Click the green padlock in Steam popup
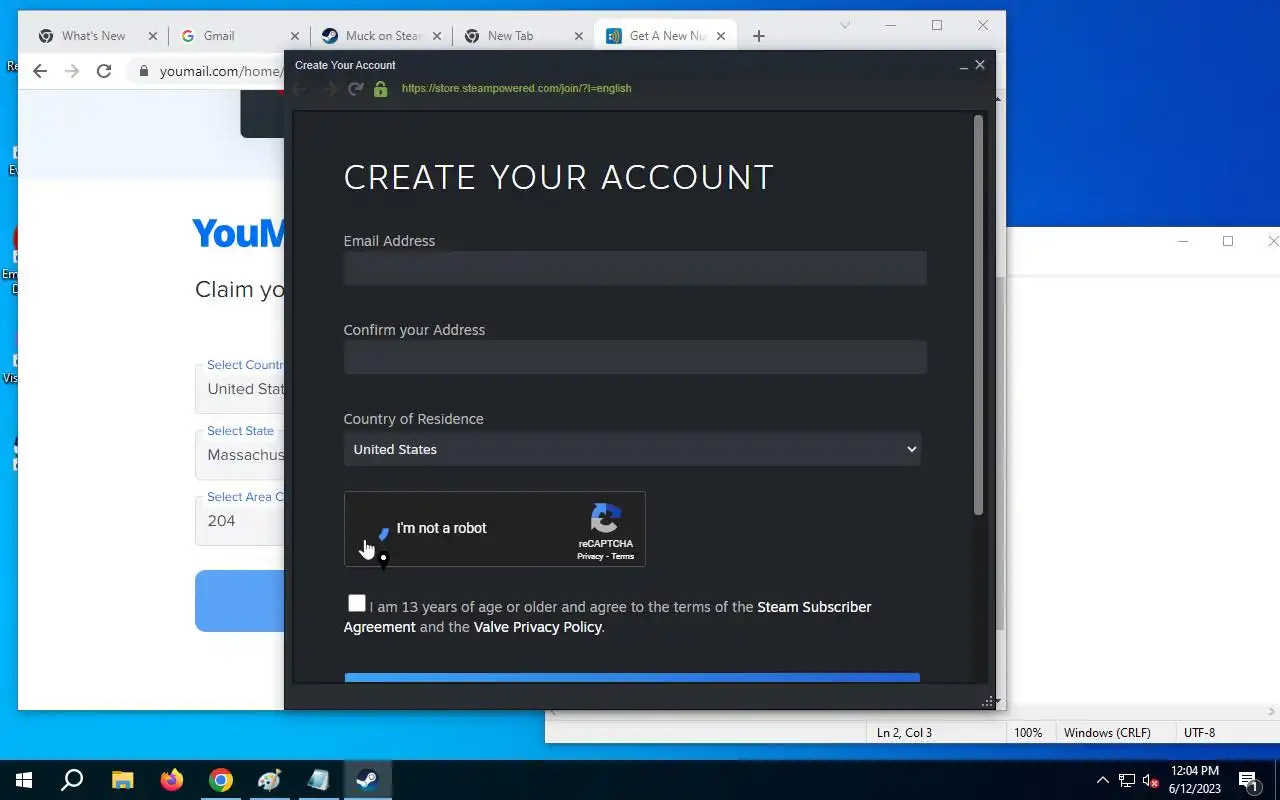The height and width of the screenshot is (800, 1280). [380, 89]
